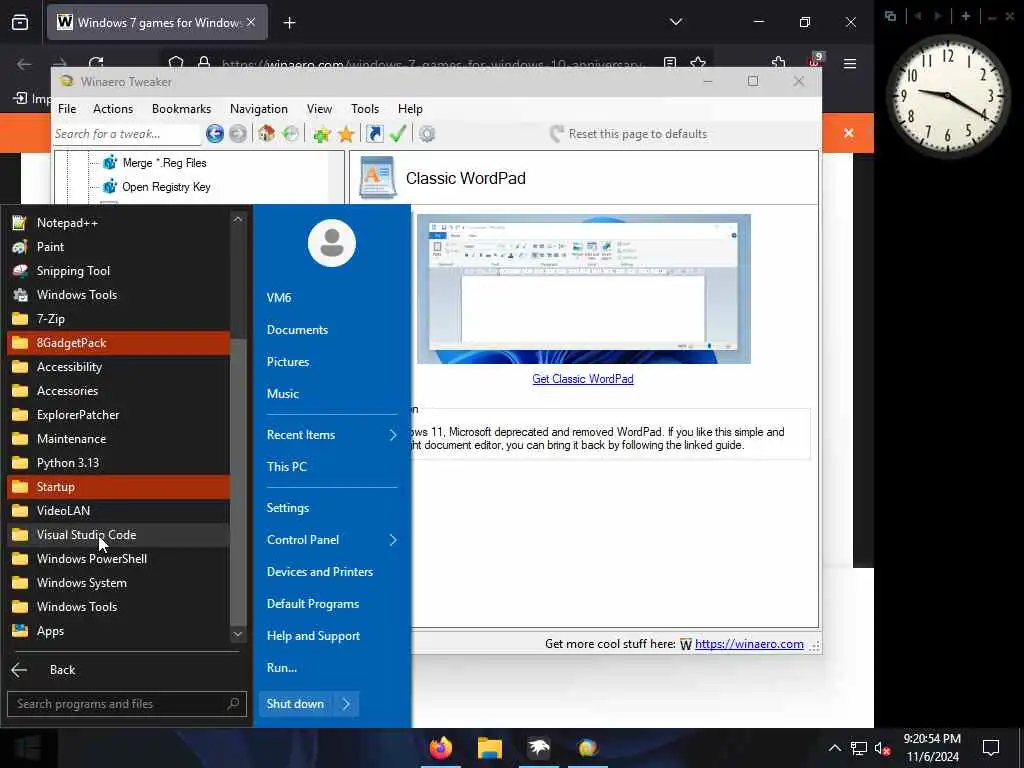Image resolution: width=1024 pixels, height=768 pixels.
Task: Open Documents in start menu
Action: pyautogui.click(x=297, y=330)
